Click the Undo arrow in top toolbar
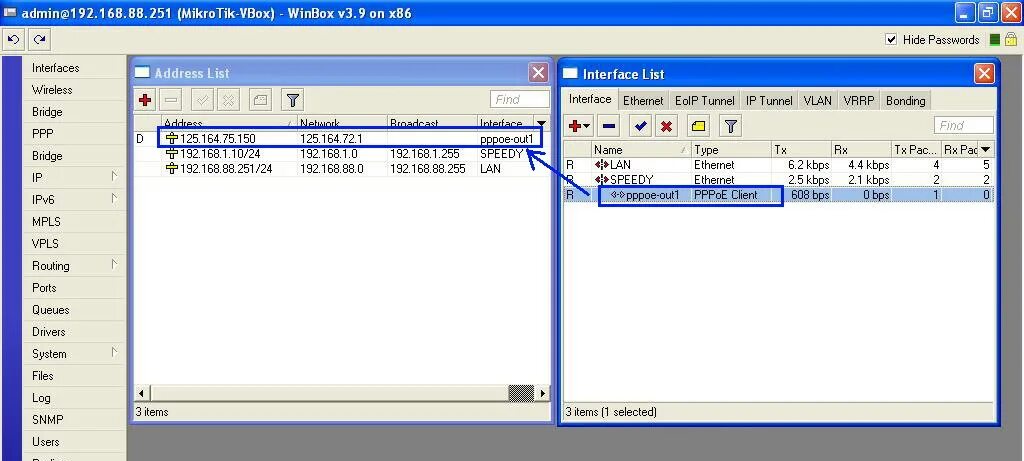 tap(13, 40)
